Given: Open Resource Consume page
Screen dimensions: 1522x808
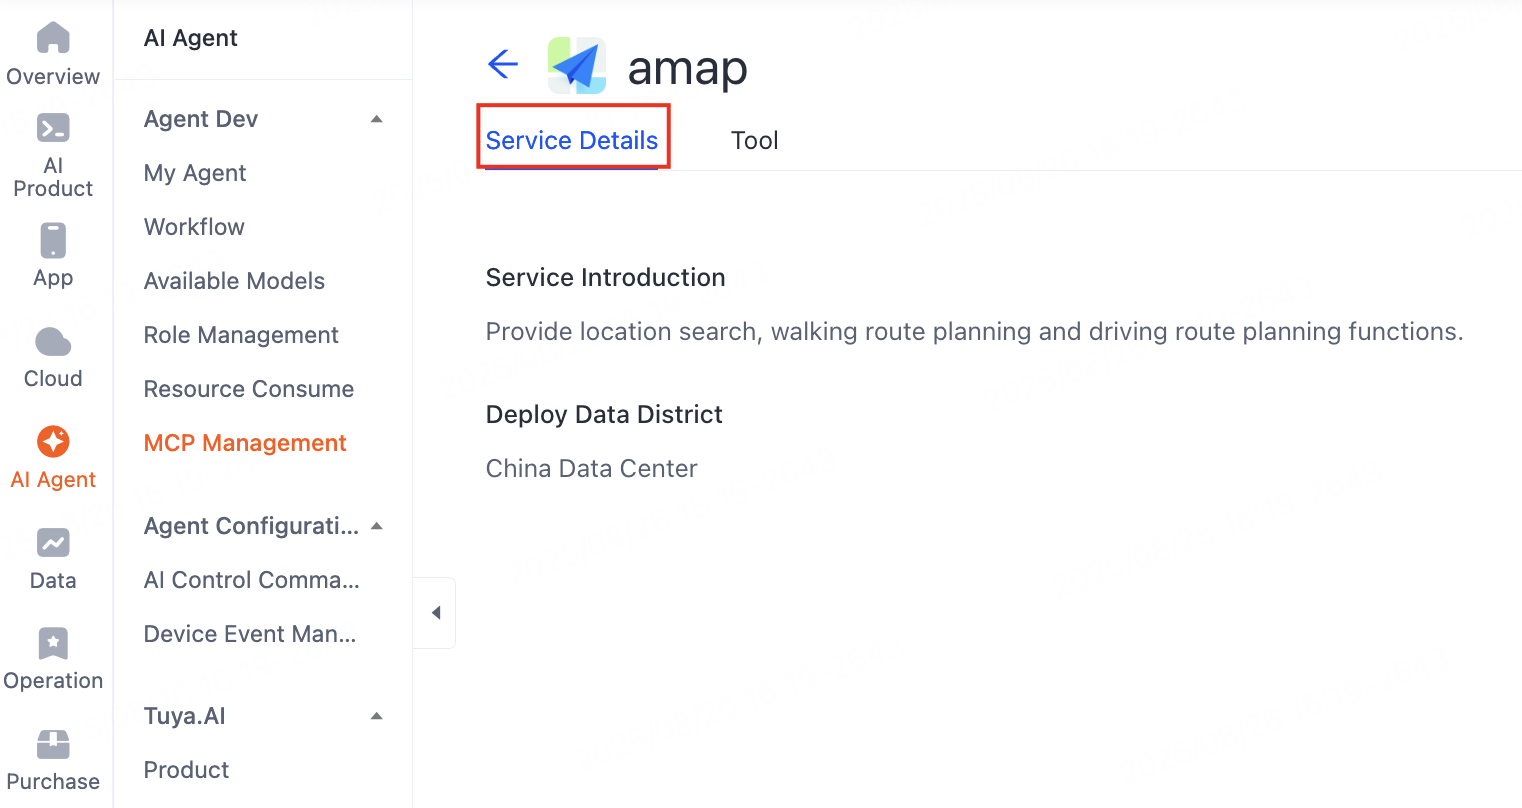Looking at the screenshot, I should tap(249, 389).
